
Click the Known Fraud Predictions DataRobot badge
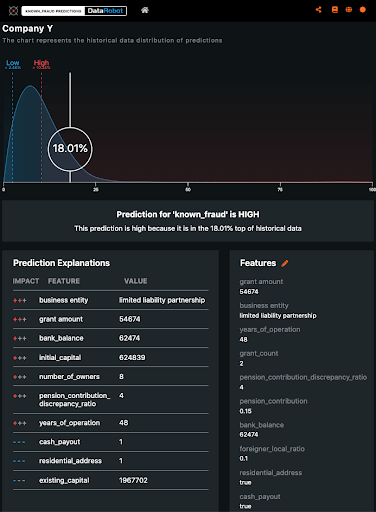coord(74,11)
